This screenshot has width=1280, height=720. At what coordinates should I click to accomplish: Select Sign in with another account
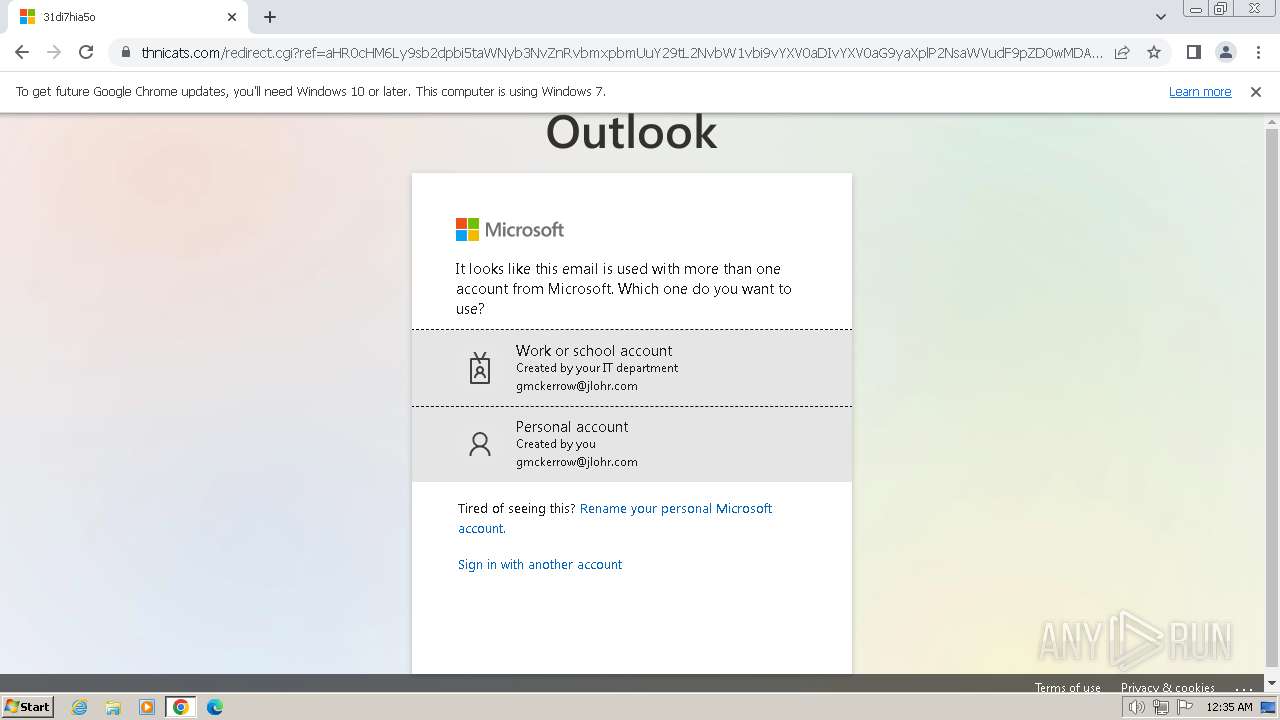(x=540, y=564)
